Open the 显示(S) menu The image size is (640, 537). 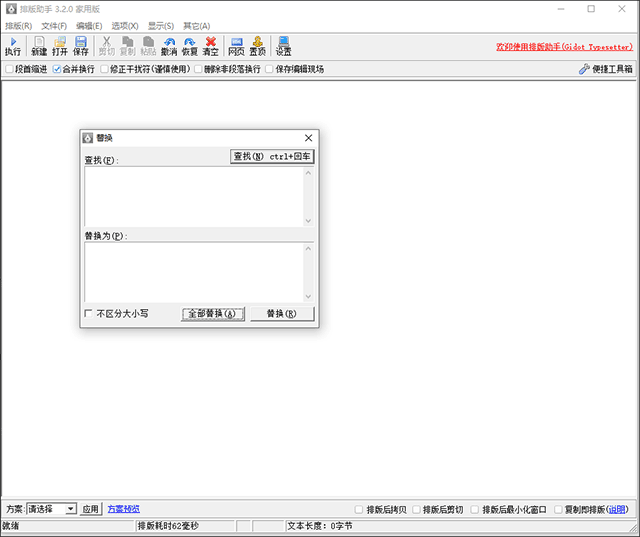[161, 26]
